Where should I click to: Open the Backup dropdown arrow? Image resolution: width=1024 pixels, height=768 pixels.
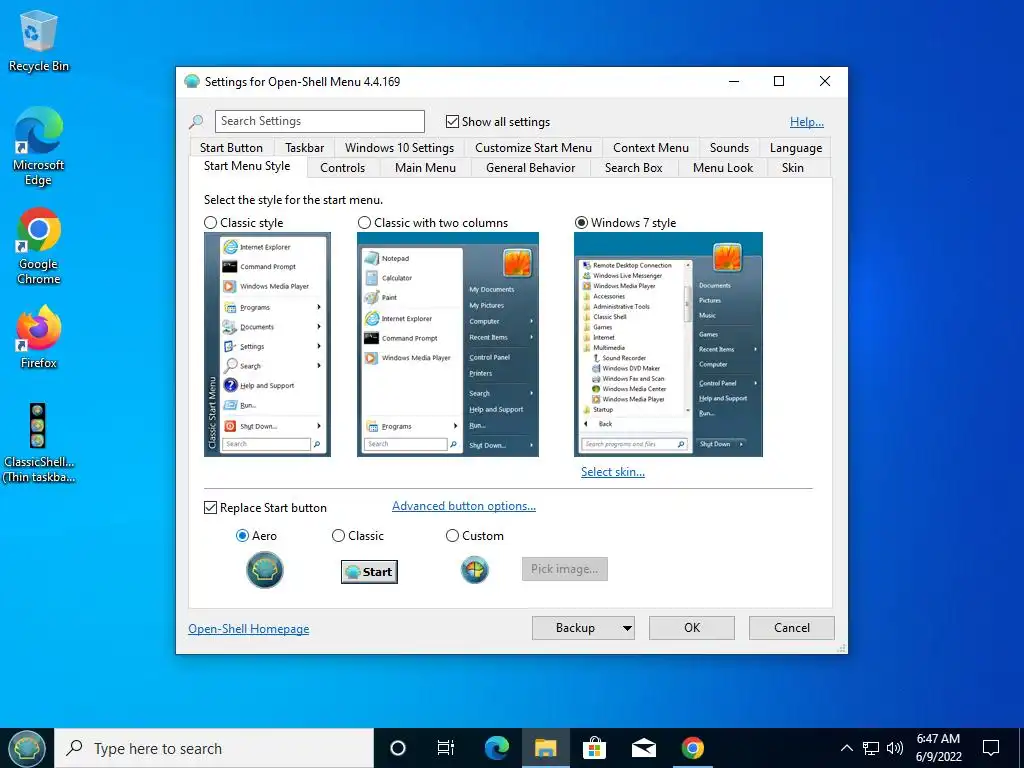pyautogui.click(x=627, y=628)
